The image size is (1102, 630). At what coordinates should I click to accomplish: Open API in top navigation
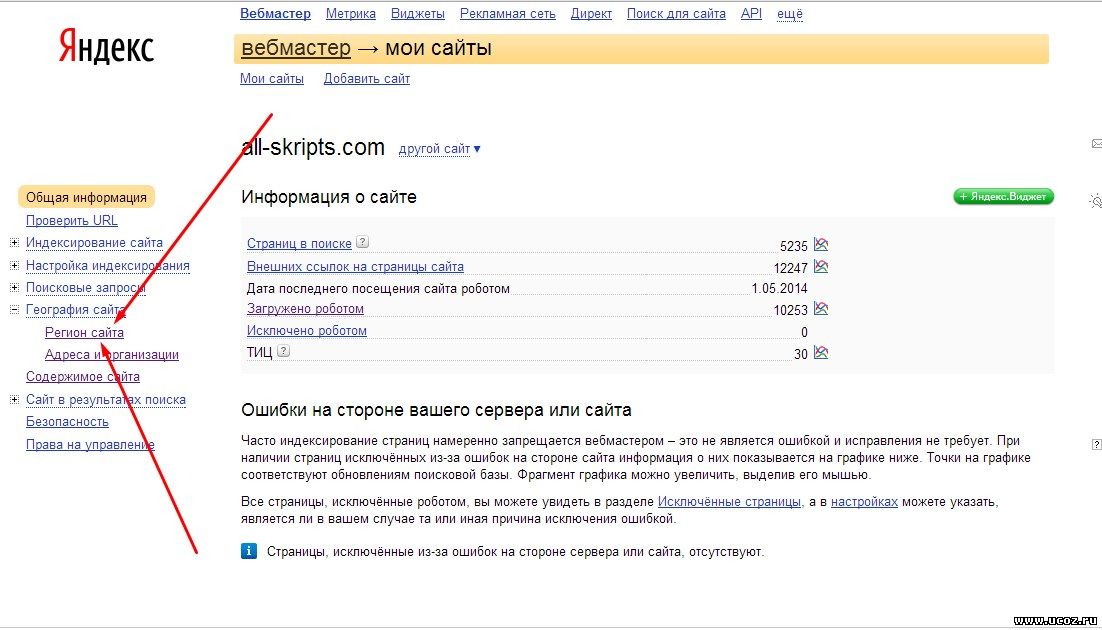[x=751, y=13]
